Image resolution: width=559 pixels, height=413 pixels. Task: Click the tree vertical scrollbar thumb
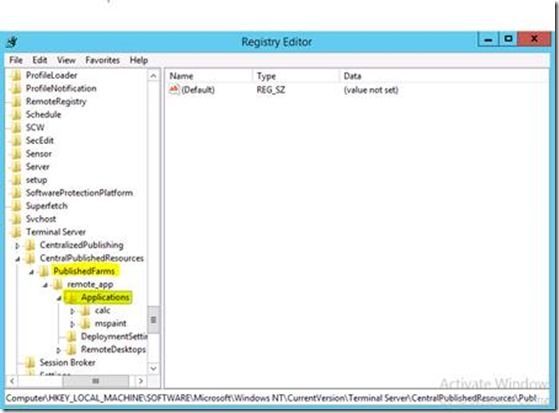click(153, 320)
